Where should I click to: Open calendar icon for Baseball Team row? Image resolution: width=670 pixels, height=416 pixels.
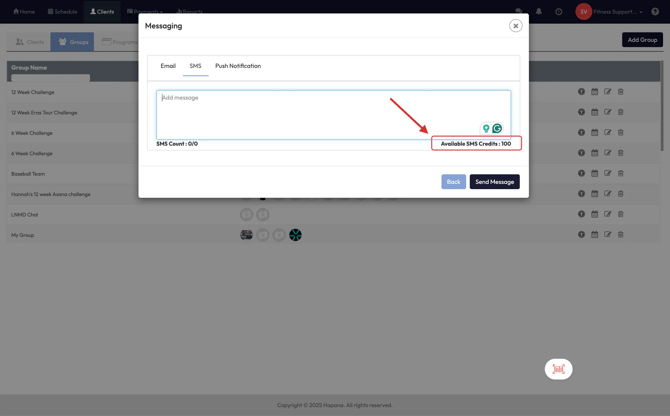[x=594, y=174]
